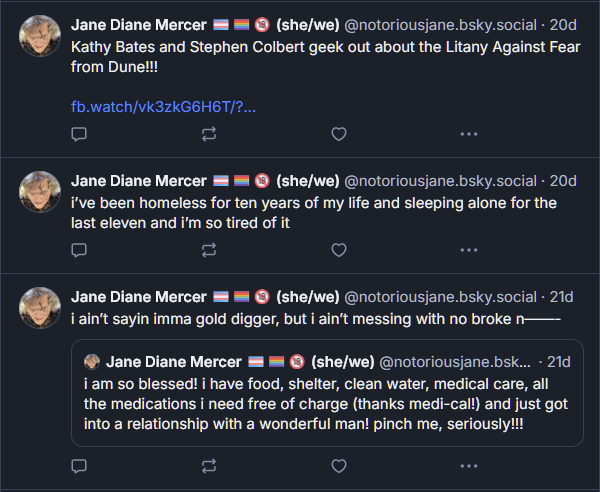Open more options on the homeless post
The height and width of the screenshot is (492, 600).
pyautogui.click(x=468, y=250)
